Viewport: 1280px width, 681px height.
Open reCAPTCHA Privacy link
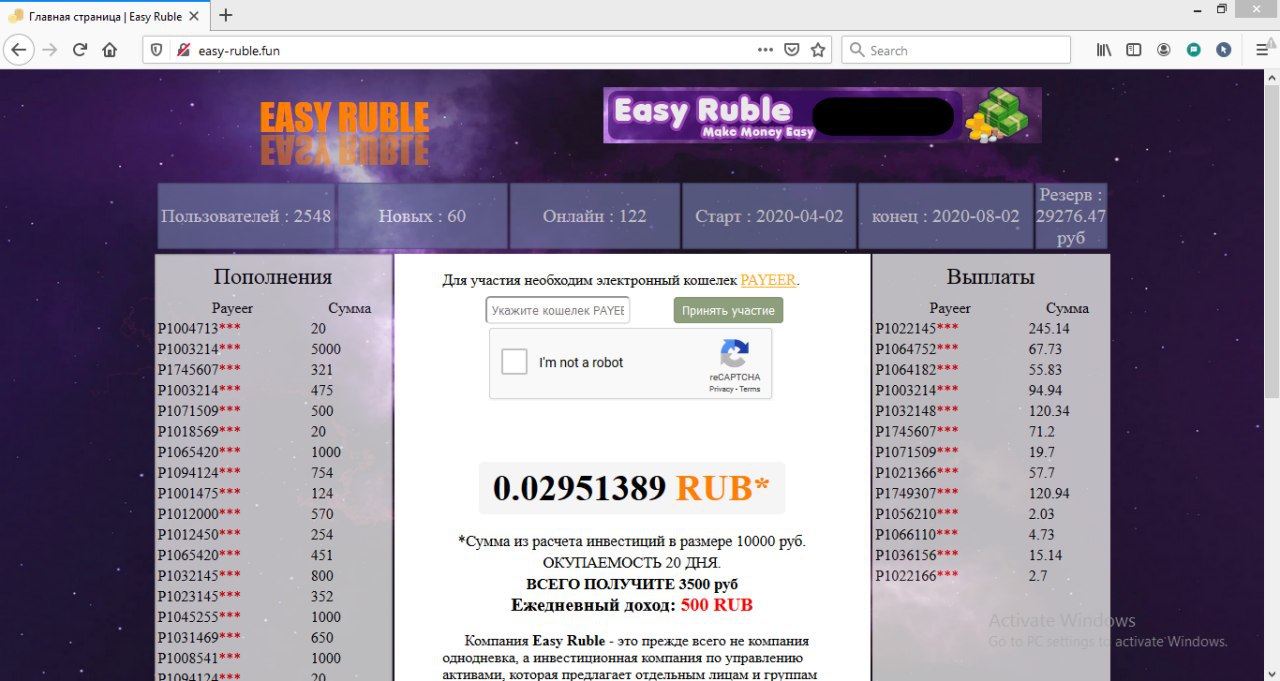721,389
